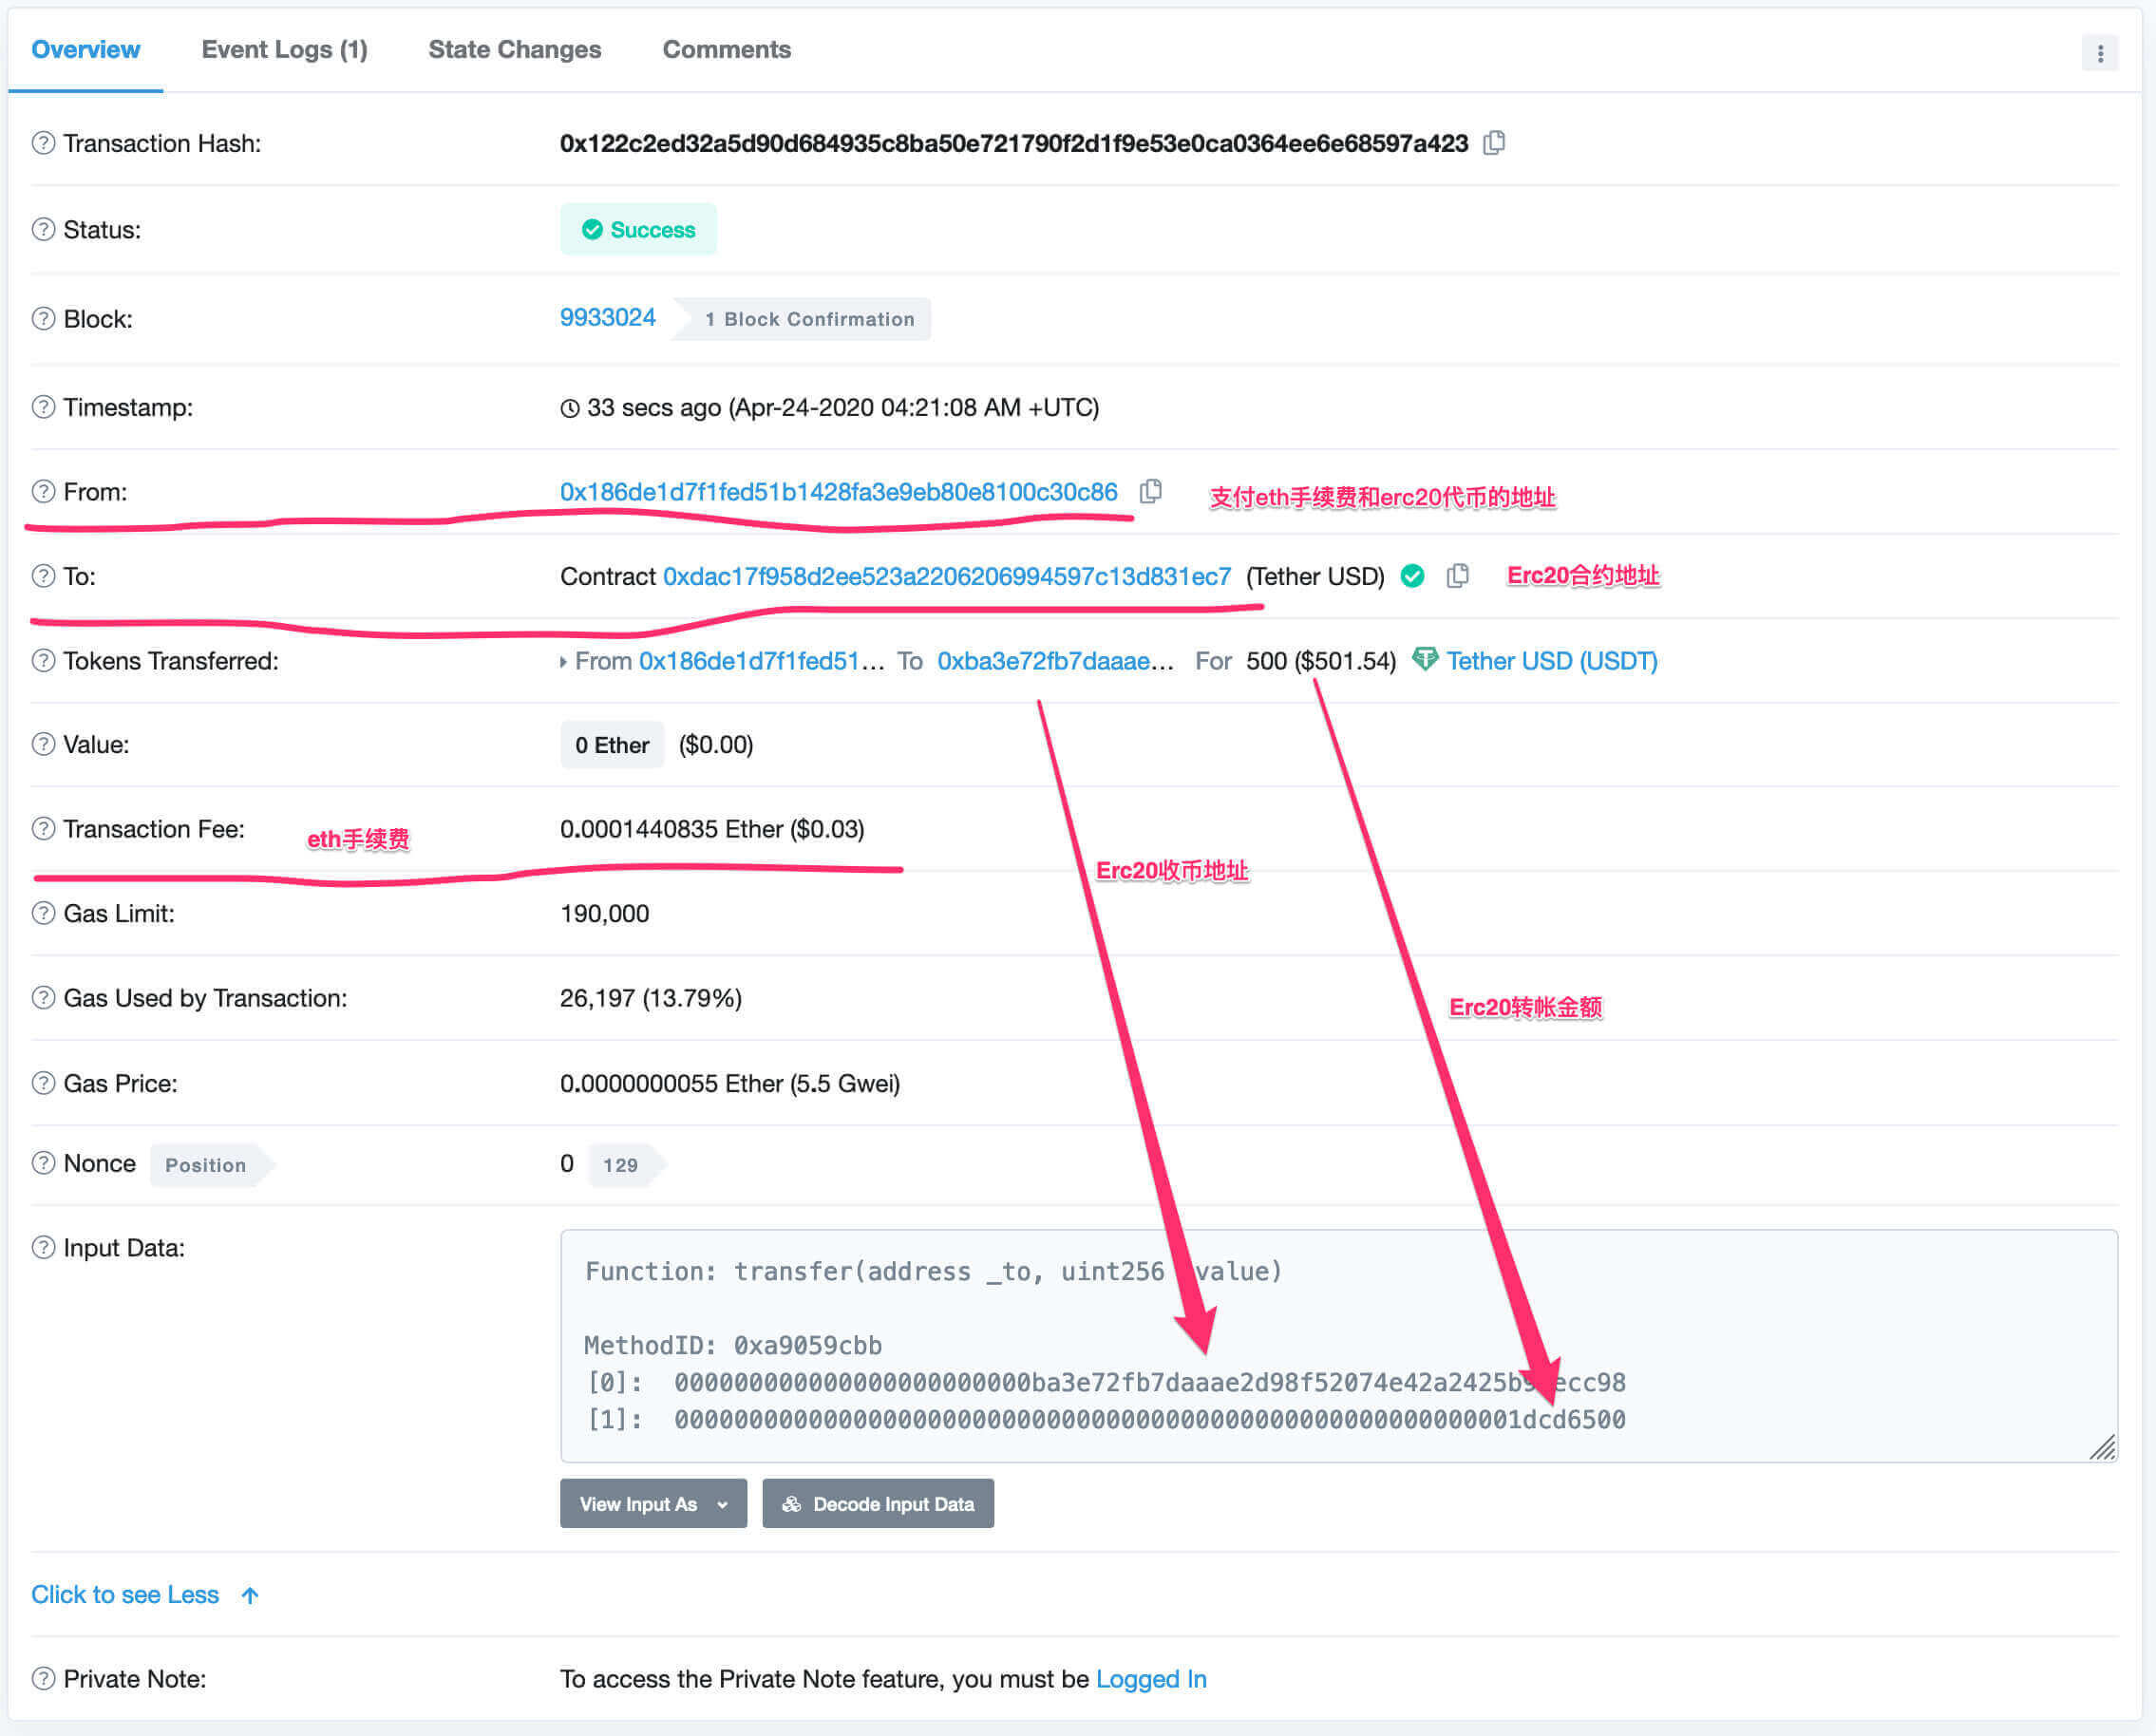Open the View Input As dropdown
This screenshot has width=2156, height=1736.
pos(653,1503)
